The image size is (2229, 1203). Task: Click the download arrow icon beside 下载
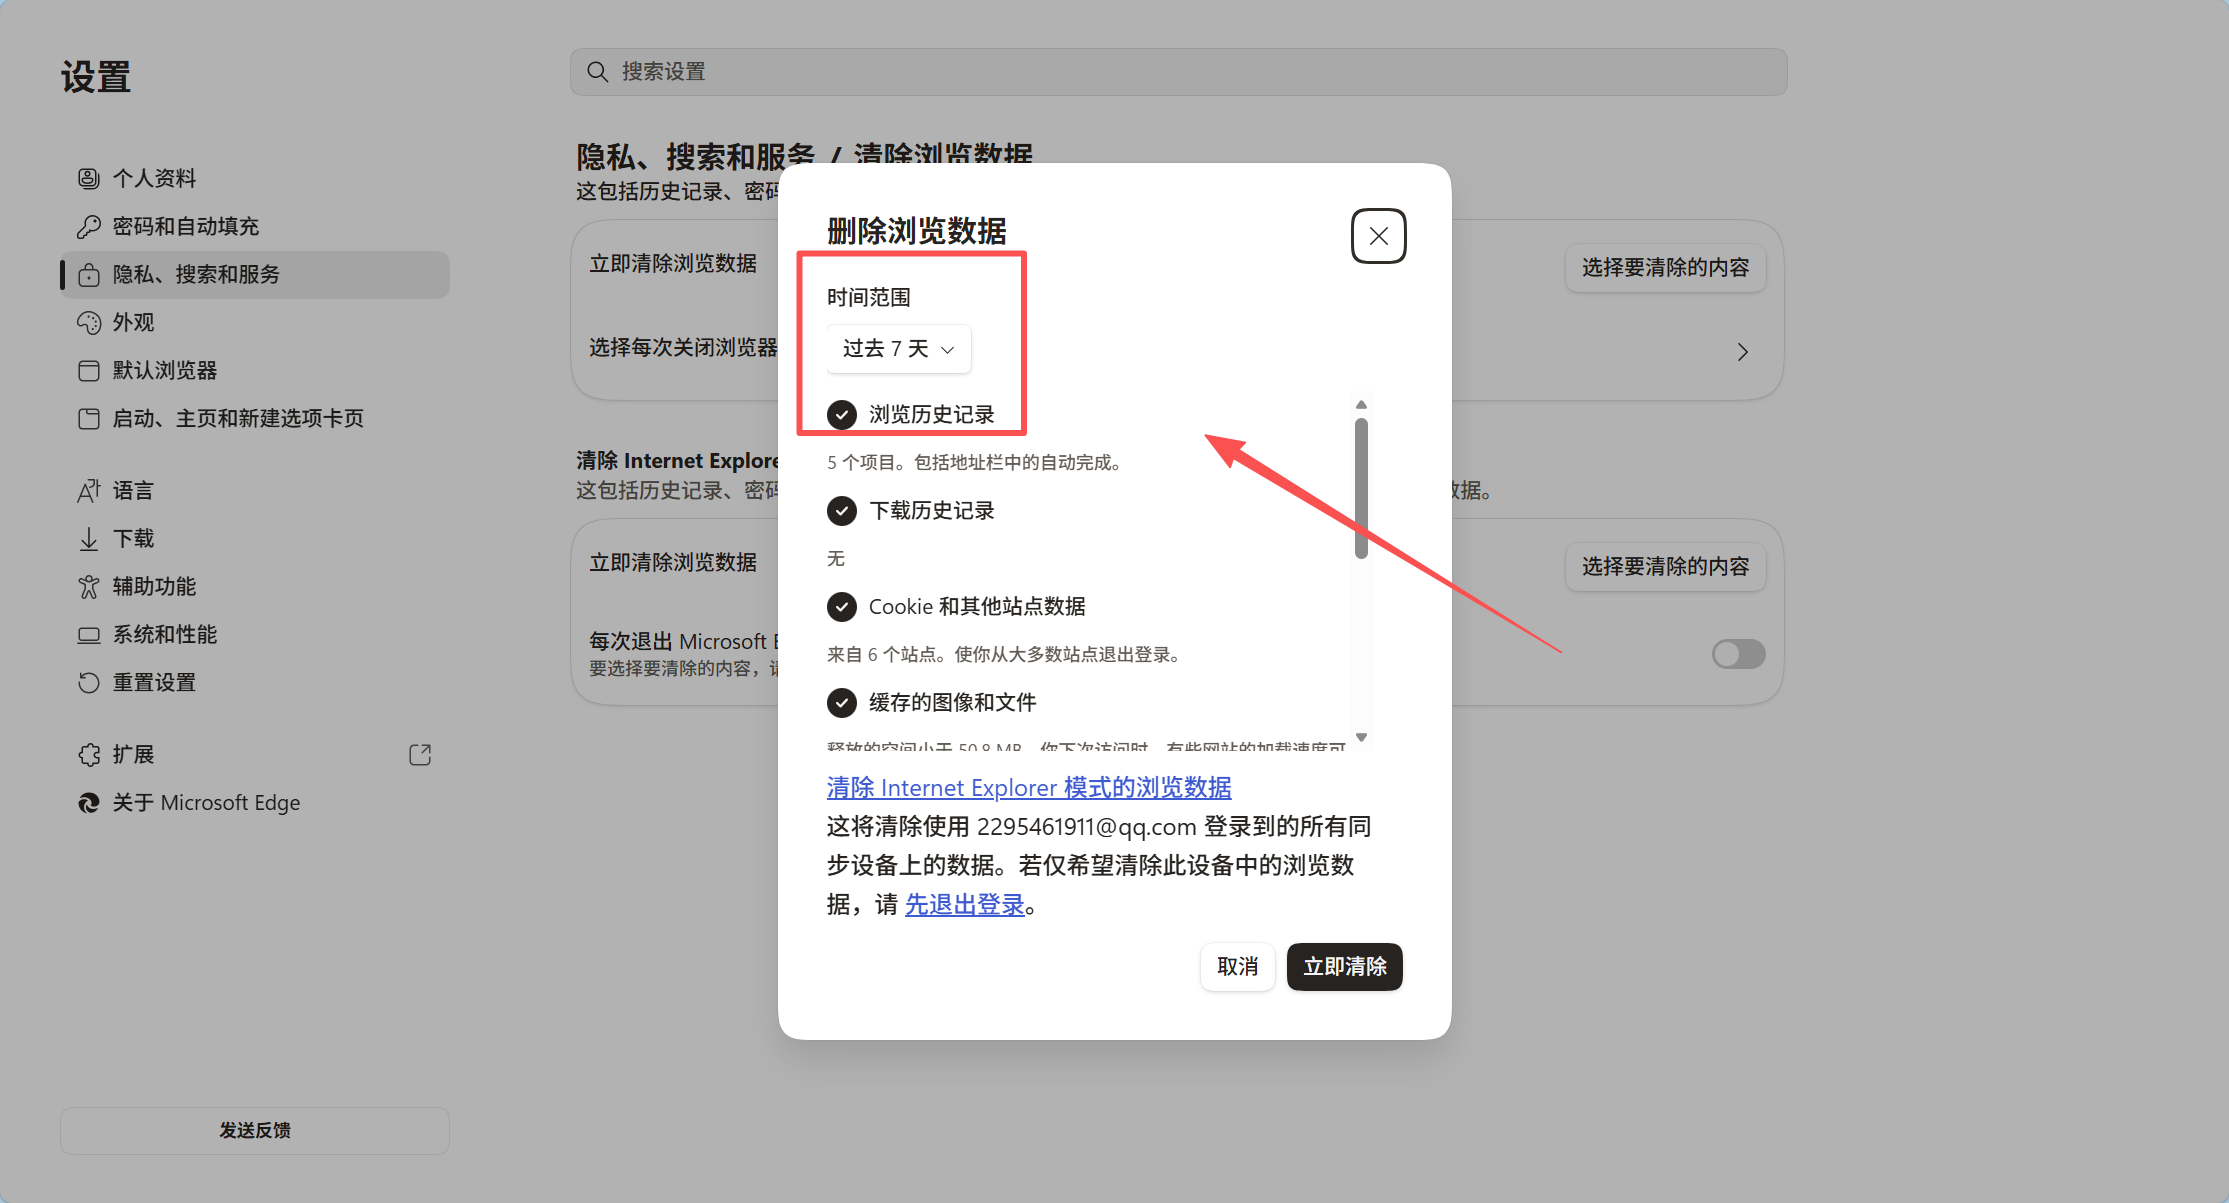[89, 538]
